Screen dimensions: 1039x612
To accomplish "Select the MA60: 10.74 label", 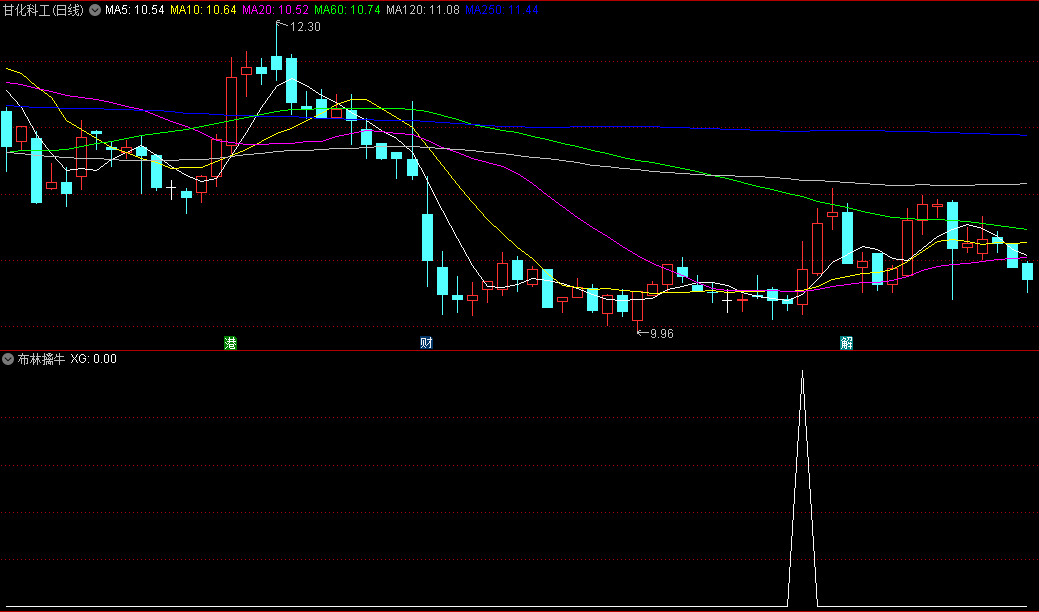I will [347, 10].
